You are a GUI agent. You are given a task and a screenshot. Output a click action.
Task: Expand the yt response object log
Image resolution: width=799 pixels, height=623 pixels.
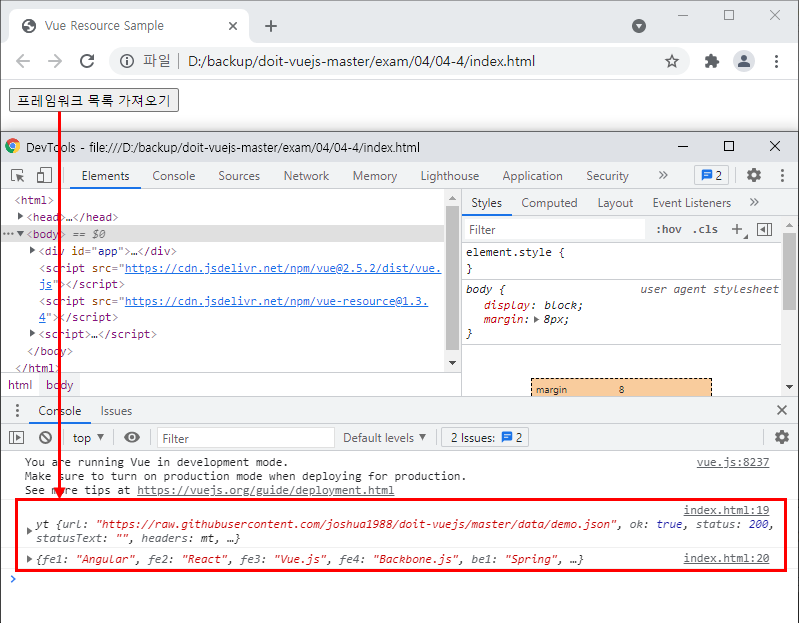(x=29, y=531)
